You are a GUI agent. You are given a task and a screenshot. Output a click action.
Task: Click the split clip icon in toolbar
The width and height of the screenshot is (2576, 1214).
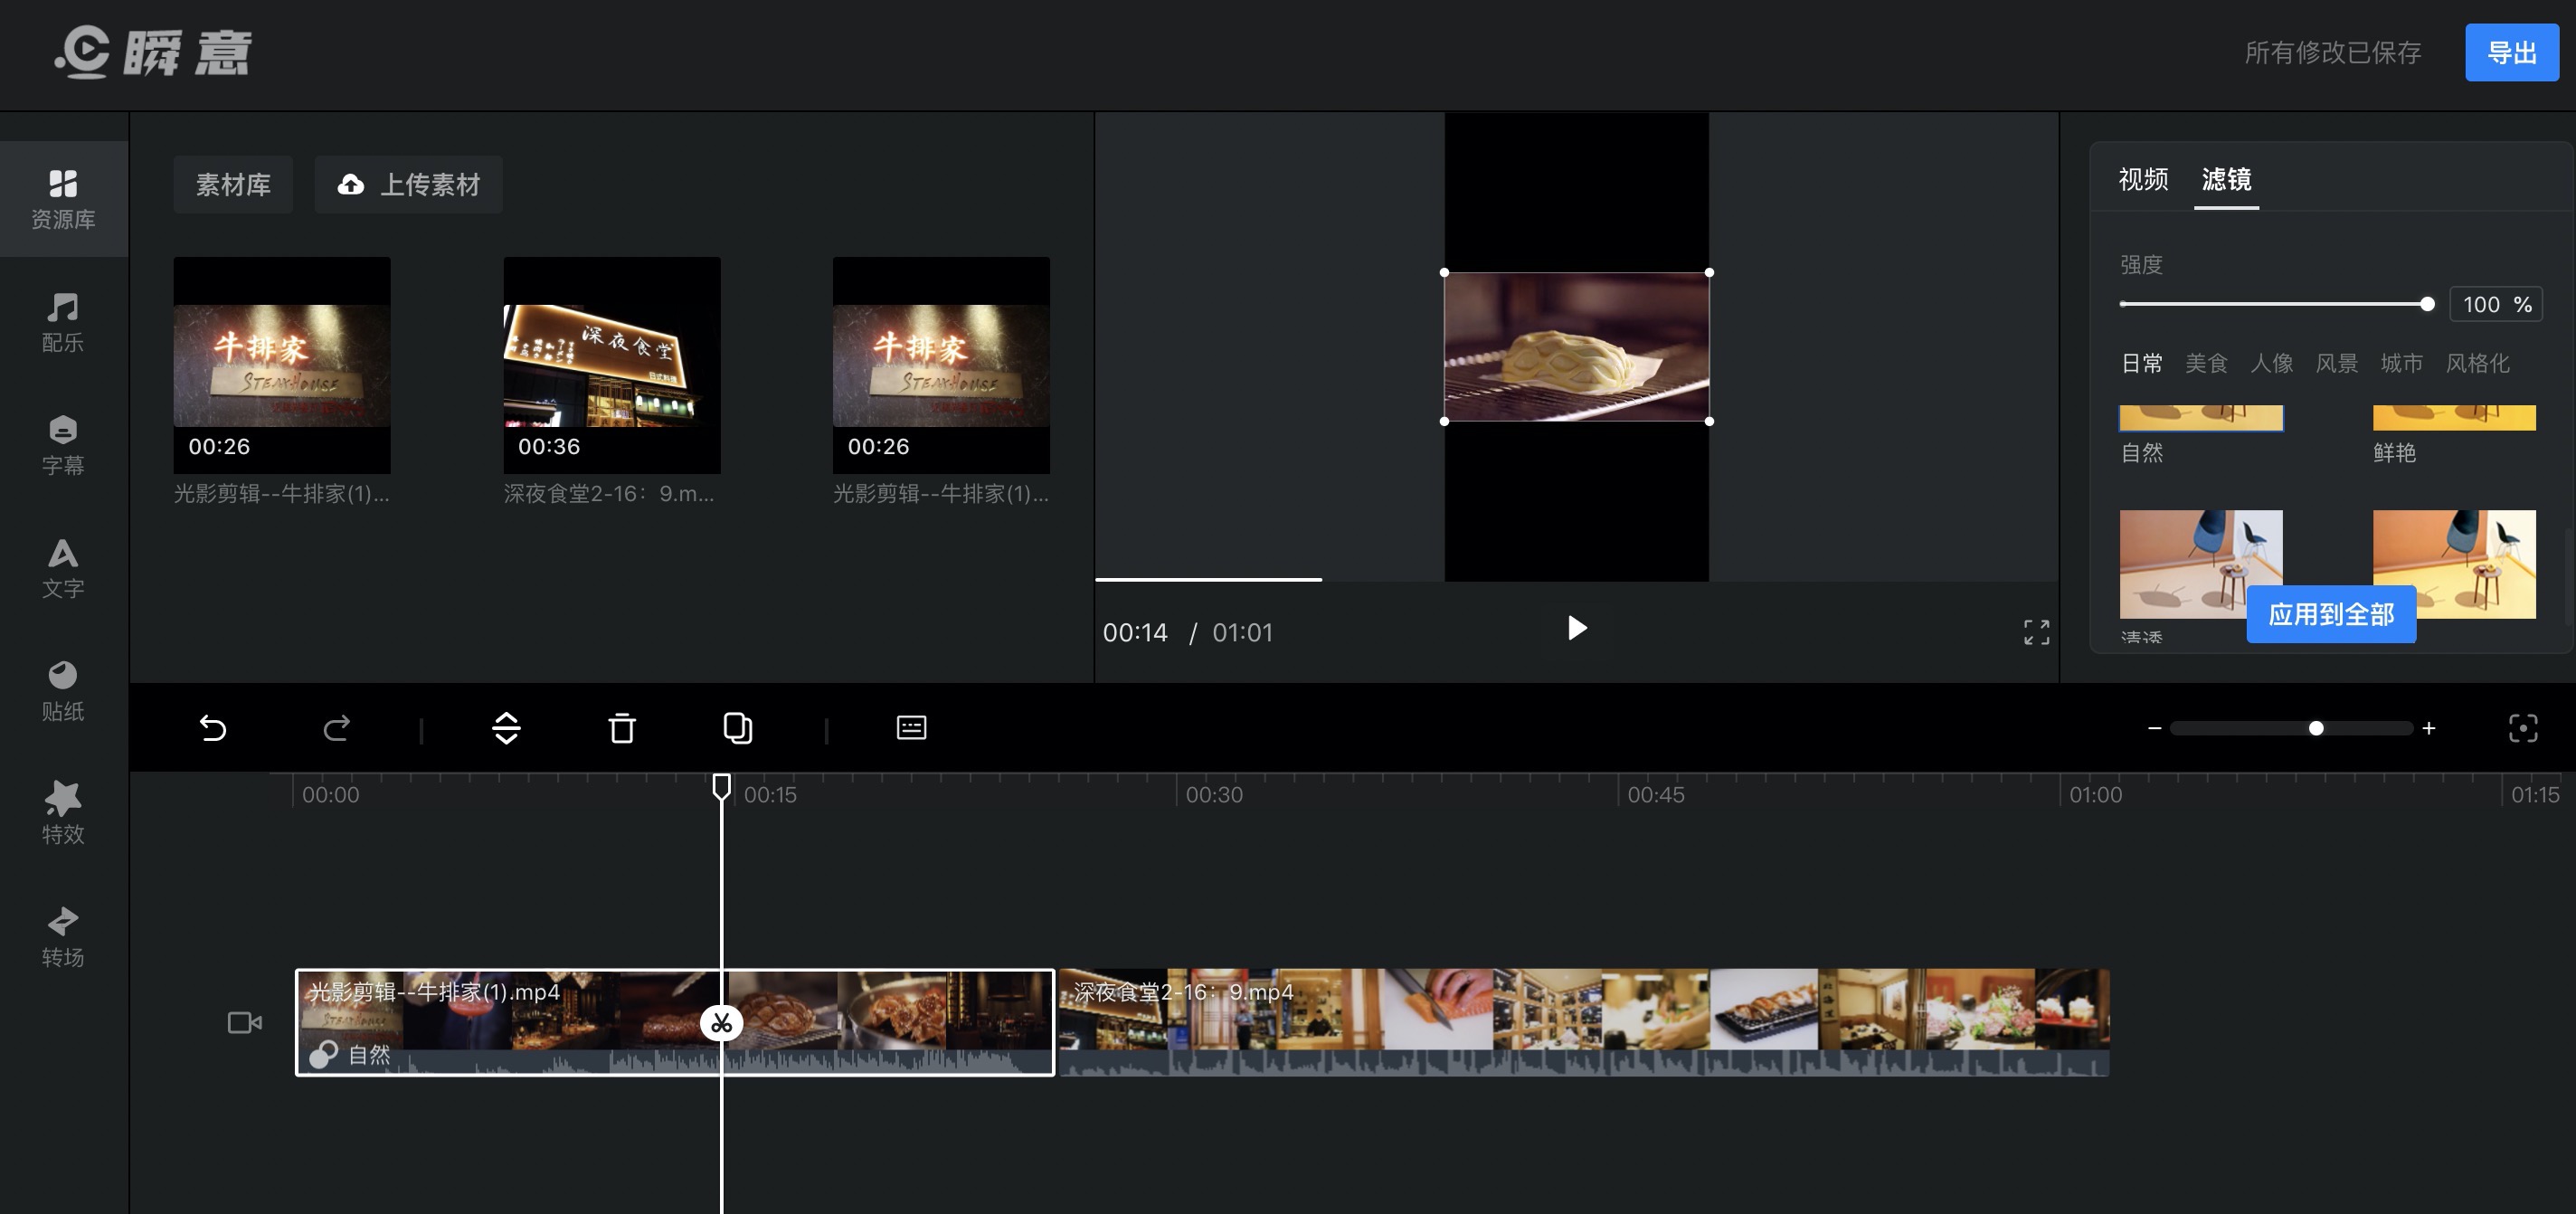pyautogui.click(x=506, y=728)
